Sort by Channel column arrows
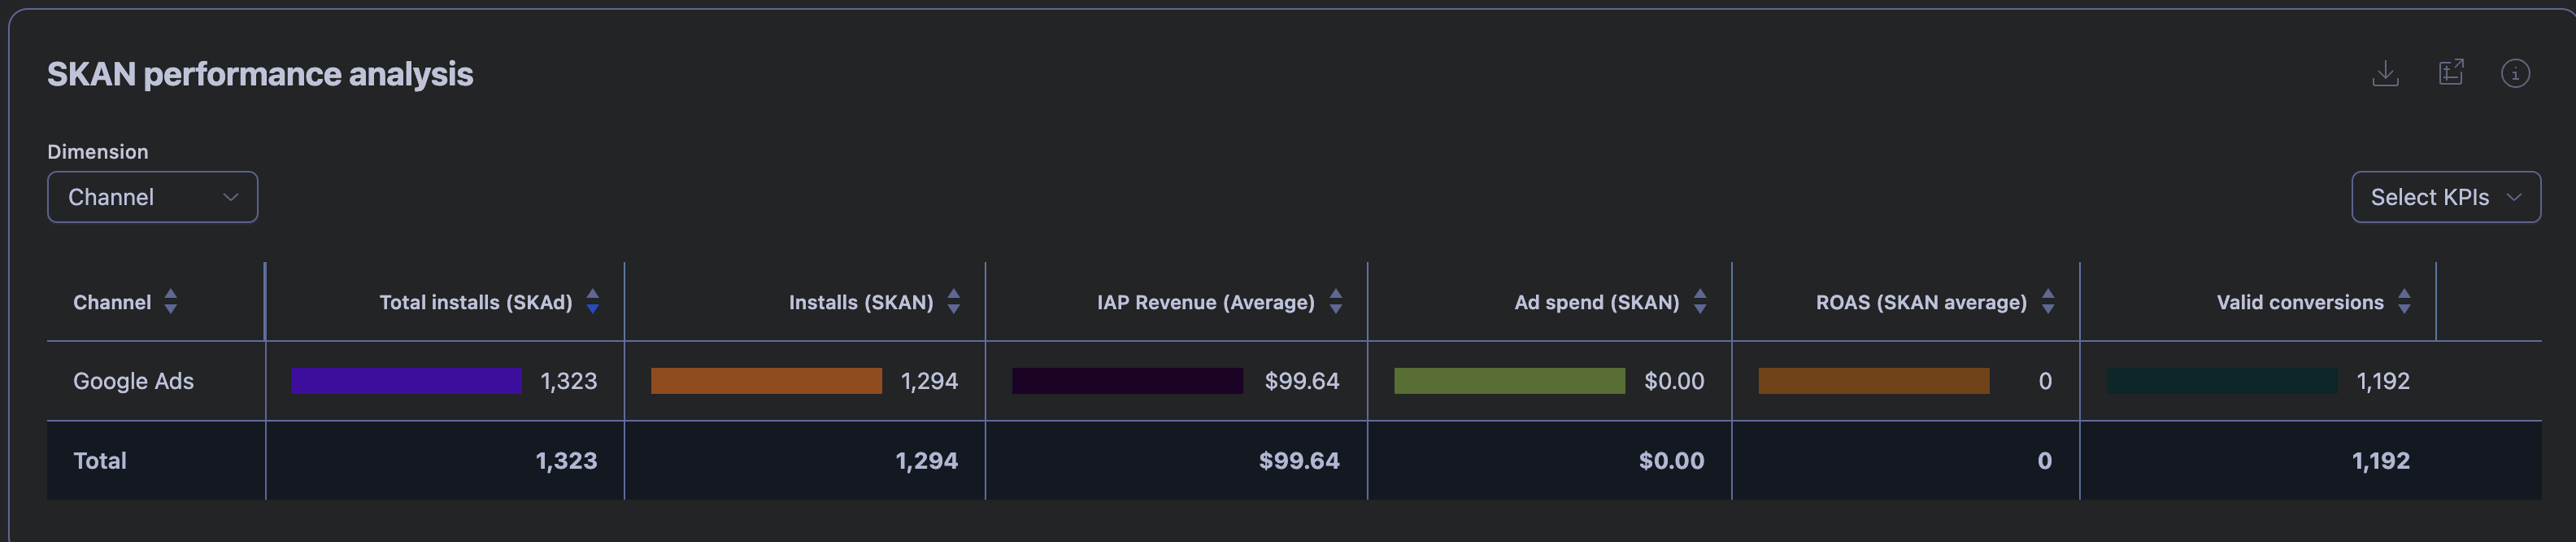This screenshot has height=542, width=2576. point(171,302)
